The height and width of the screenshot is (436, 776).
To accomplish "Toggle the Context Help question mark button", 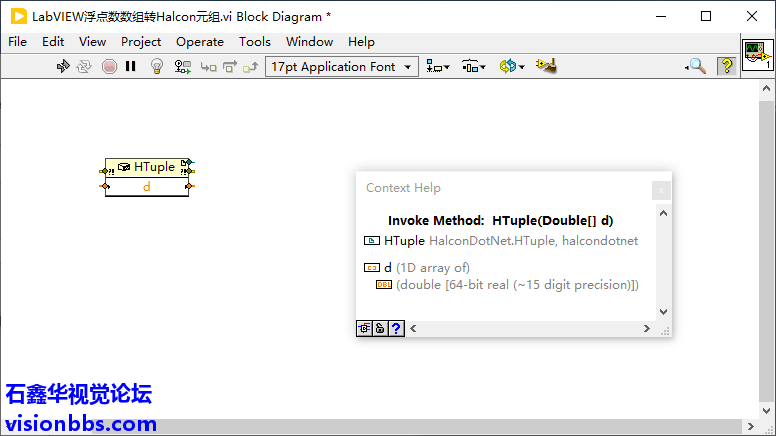I will click(726, 66).
